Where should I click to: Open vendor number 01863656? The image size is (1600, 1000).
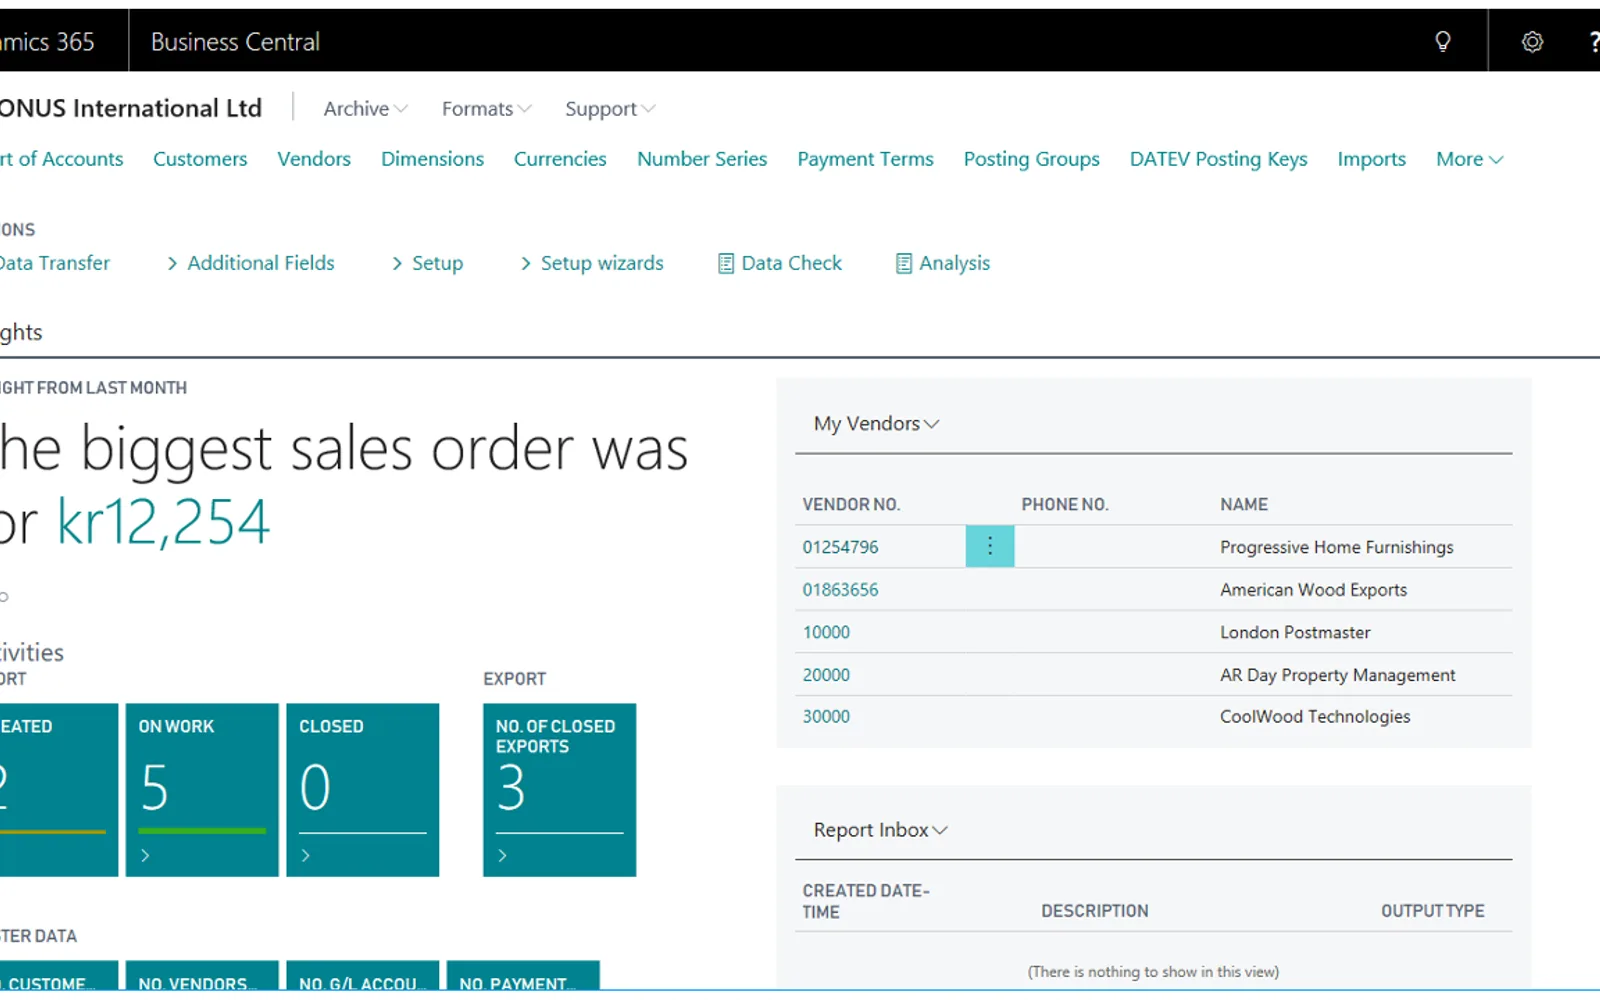(x=840, y=590)
